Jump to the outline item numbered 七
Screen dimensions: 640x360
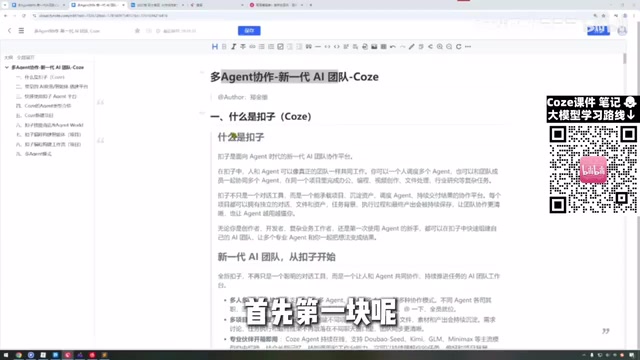[x=48, y=135]
